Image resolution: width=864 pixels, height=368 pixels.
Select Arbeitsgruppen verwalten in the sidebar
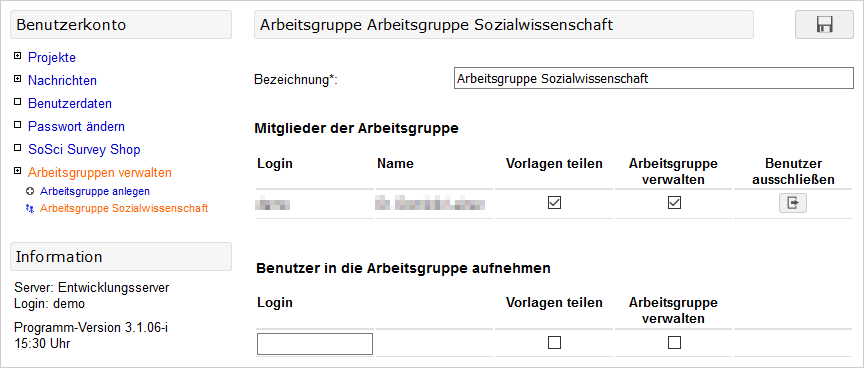point(100,172)
